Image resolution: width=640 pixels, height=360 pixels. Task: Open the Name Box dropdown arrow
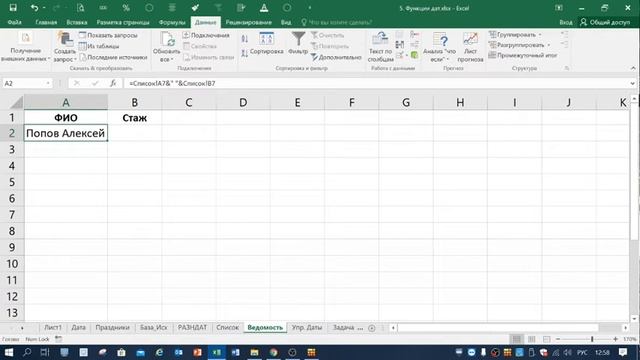[48, 83]
